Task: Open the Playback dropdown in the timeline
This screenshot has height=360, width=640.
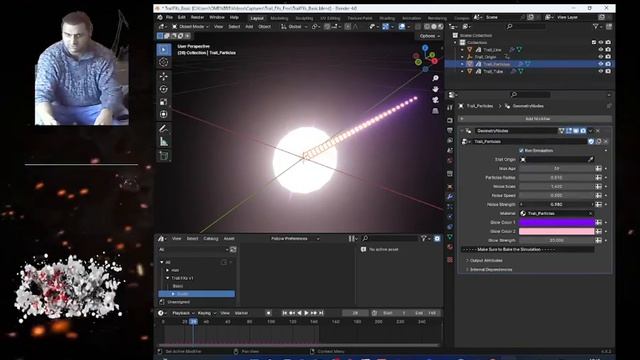Action: 183,313
